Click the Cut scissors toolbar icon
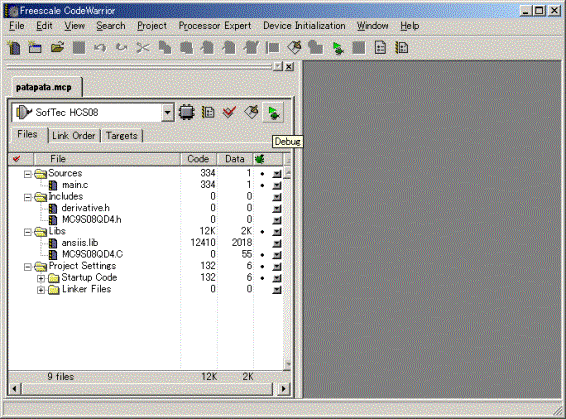The height and width of the screenshot is (419, 566). pos(143,48)
